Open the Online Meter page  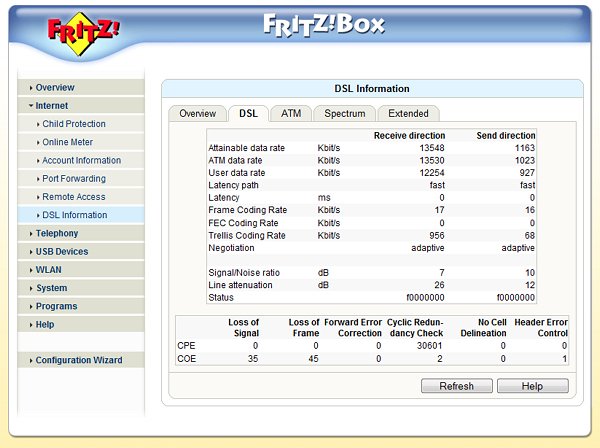tap(68, 142)
